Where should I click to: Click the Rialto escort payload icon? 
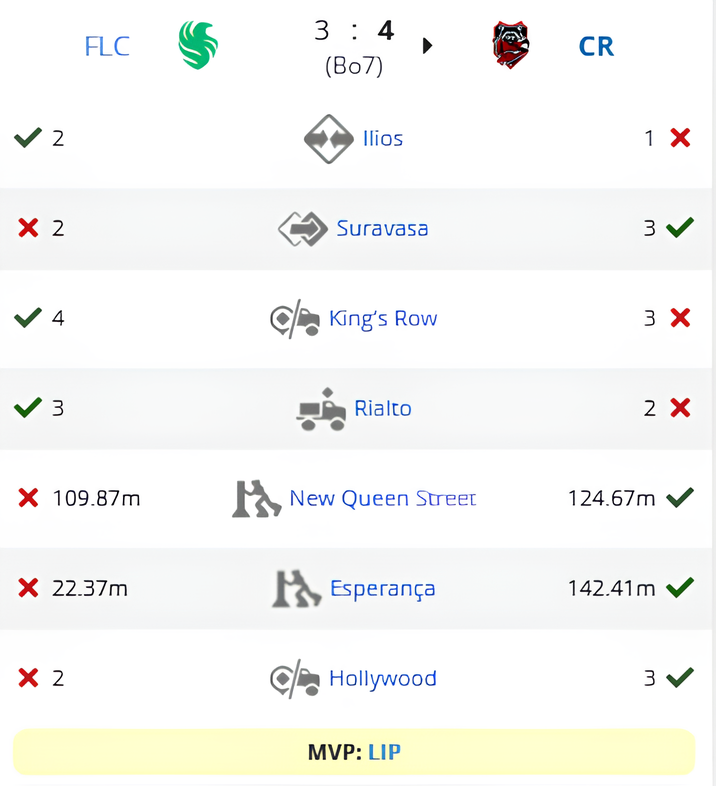coord(321,409)
